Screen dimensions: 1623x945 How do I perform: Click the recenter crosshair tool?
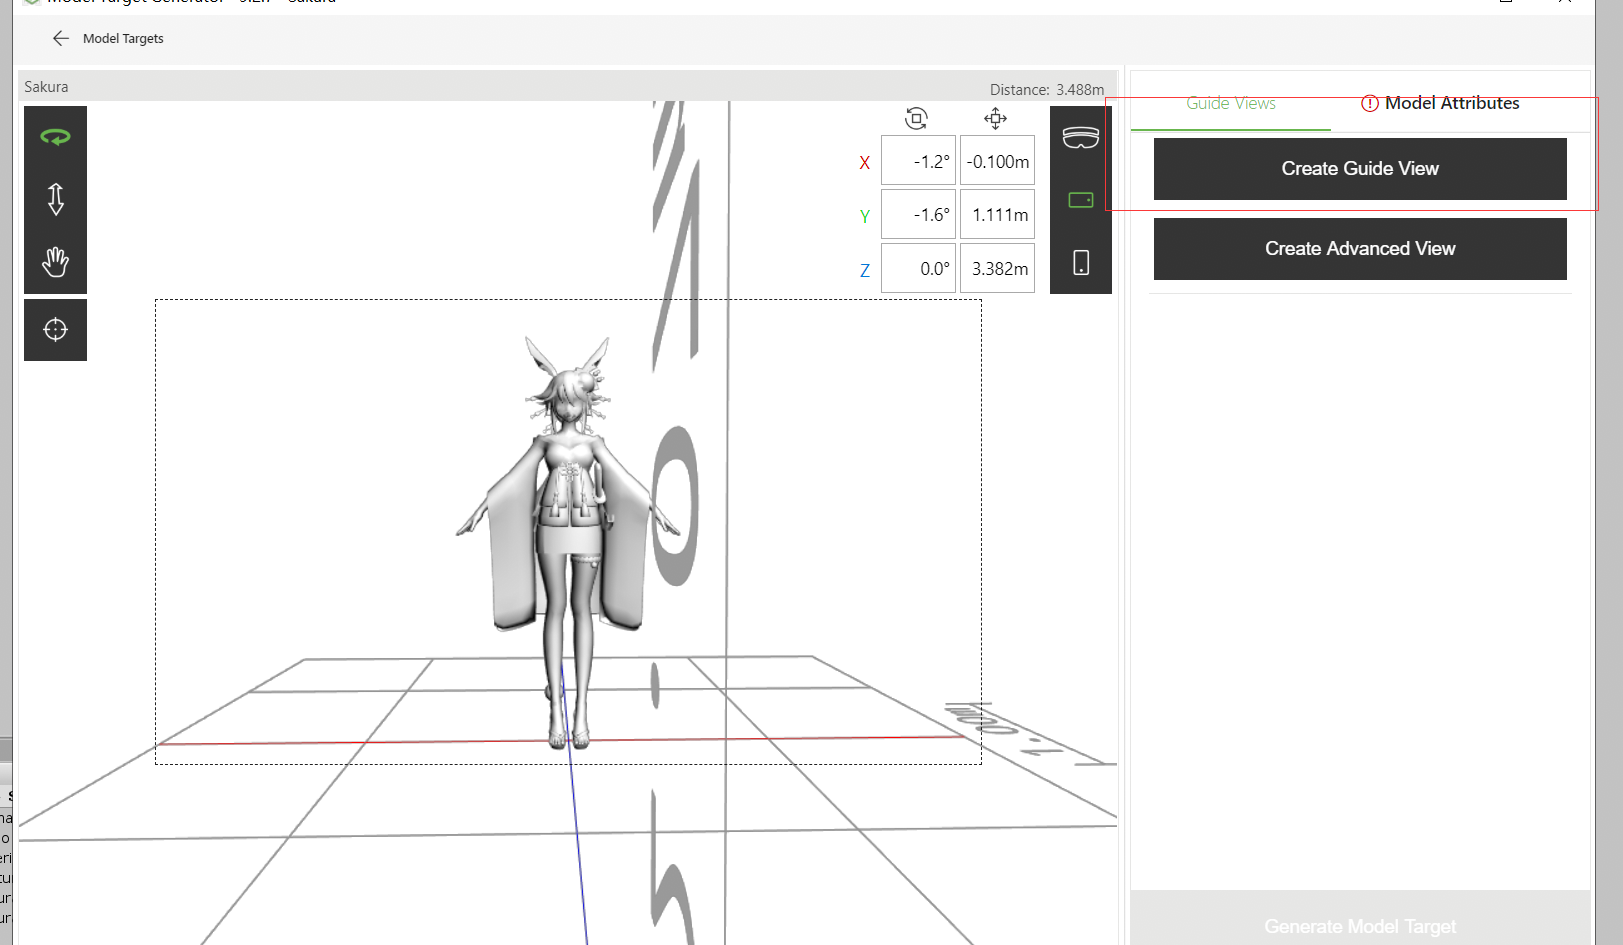pyautogui.click(x=55, y=329)
